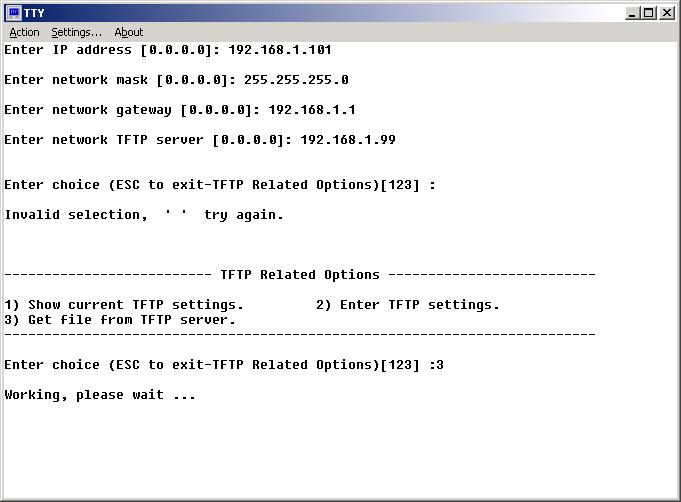Image resolution: width=681 pixels, height=502 pixels.
Task: Click the TTY title bar text
Action: 33,13
